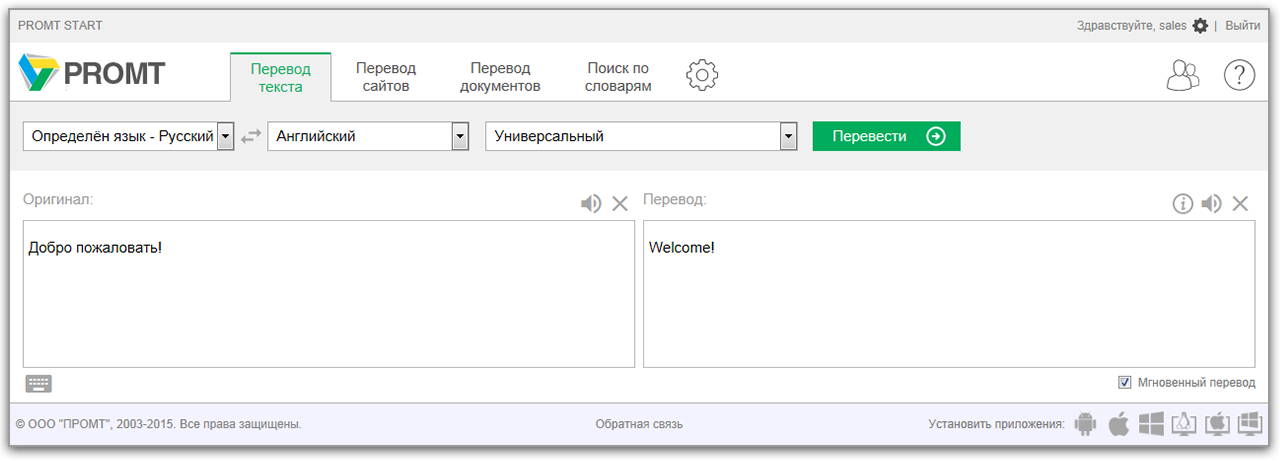The height and width of the screenshot is (461, 1280).
Task: Open the Обратная связь link
Action: [639, 424]
